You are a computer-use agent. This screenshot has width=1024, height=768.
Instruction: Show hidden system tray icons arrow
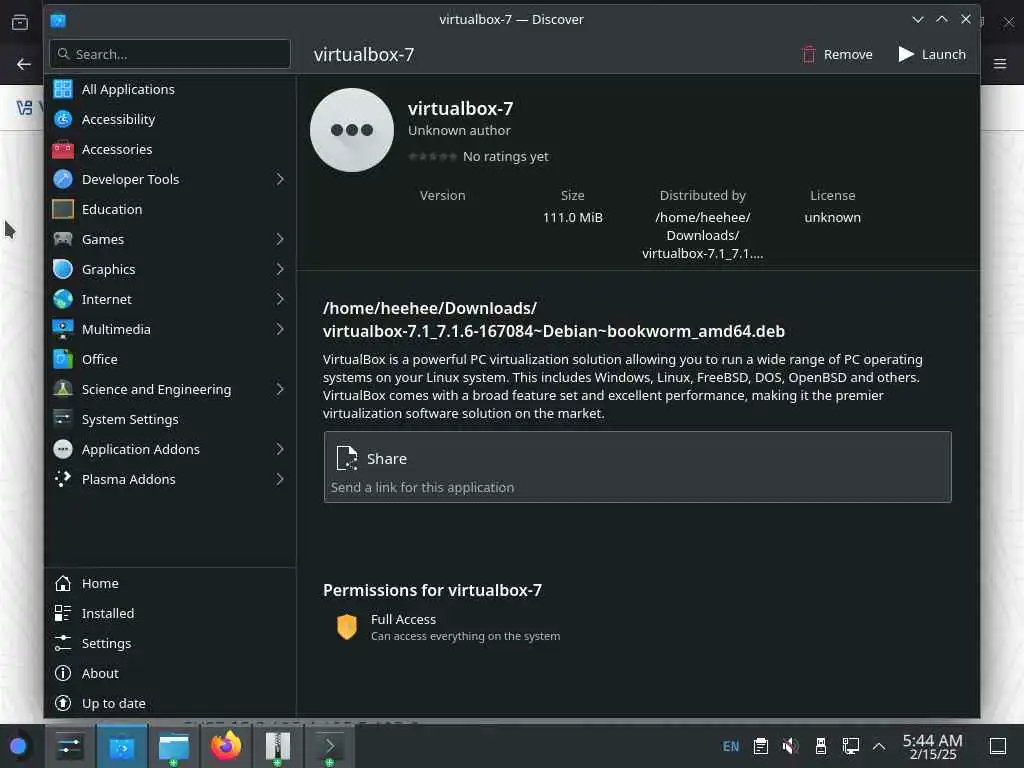pyautogui.click(x=879, y=746)
